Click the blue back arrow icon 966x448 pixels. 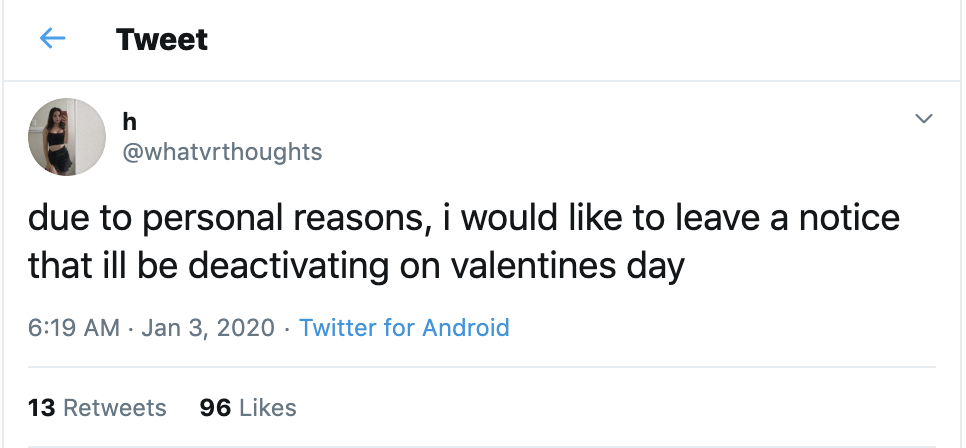pos(52,39)
